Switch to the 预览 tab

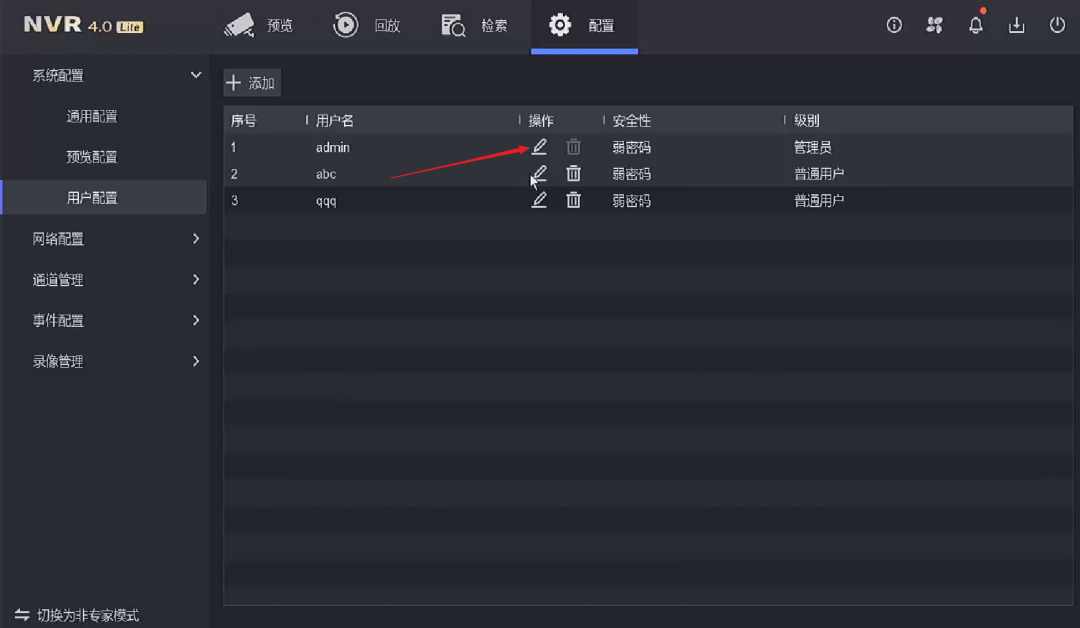pyautogui.click(x=259, y=26)
